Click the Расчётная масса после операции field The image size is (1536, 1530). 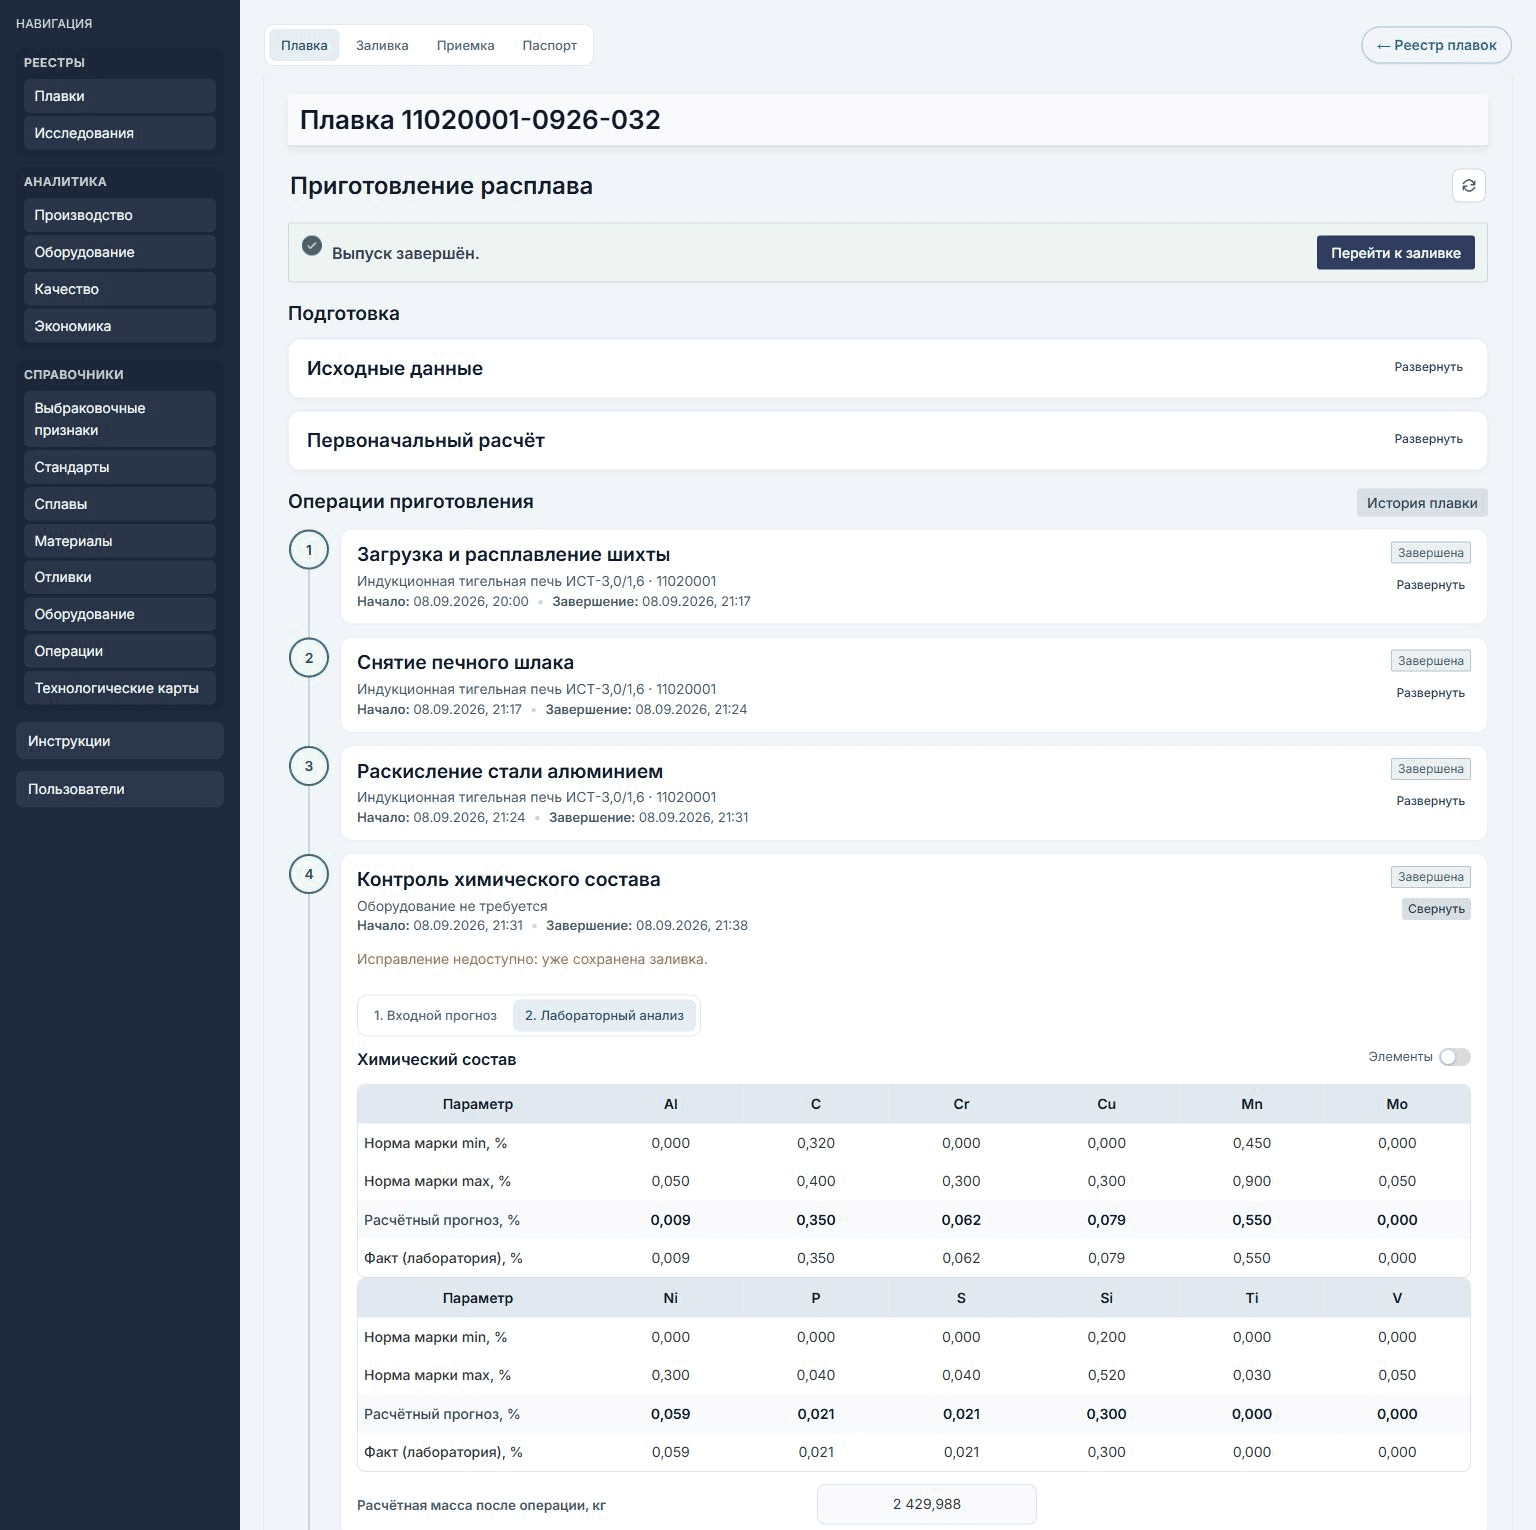926,1504
